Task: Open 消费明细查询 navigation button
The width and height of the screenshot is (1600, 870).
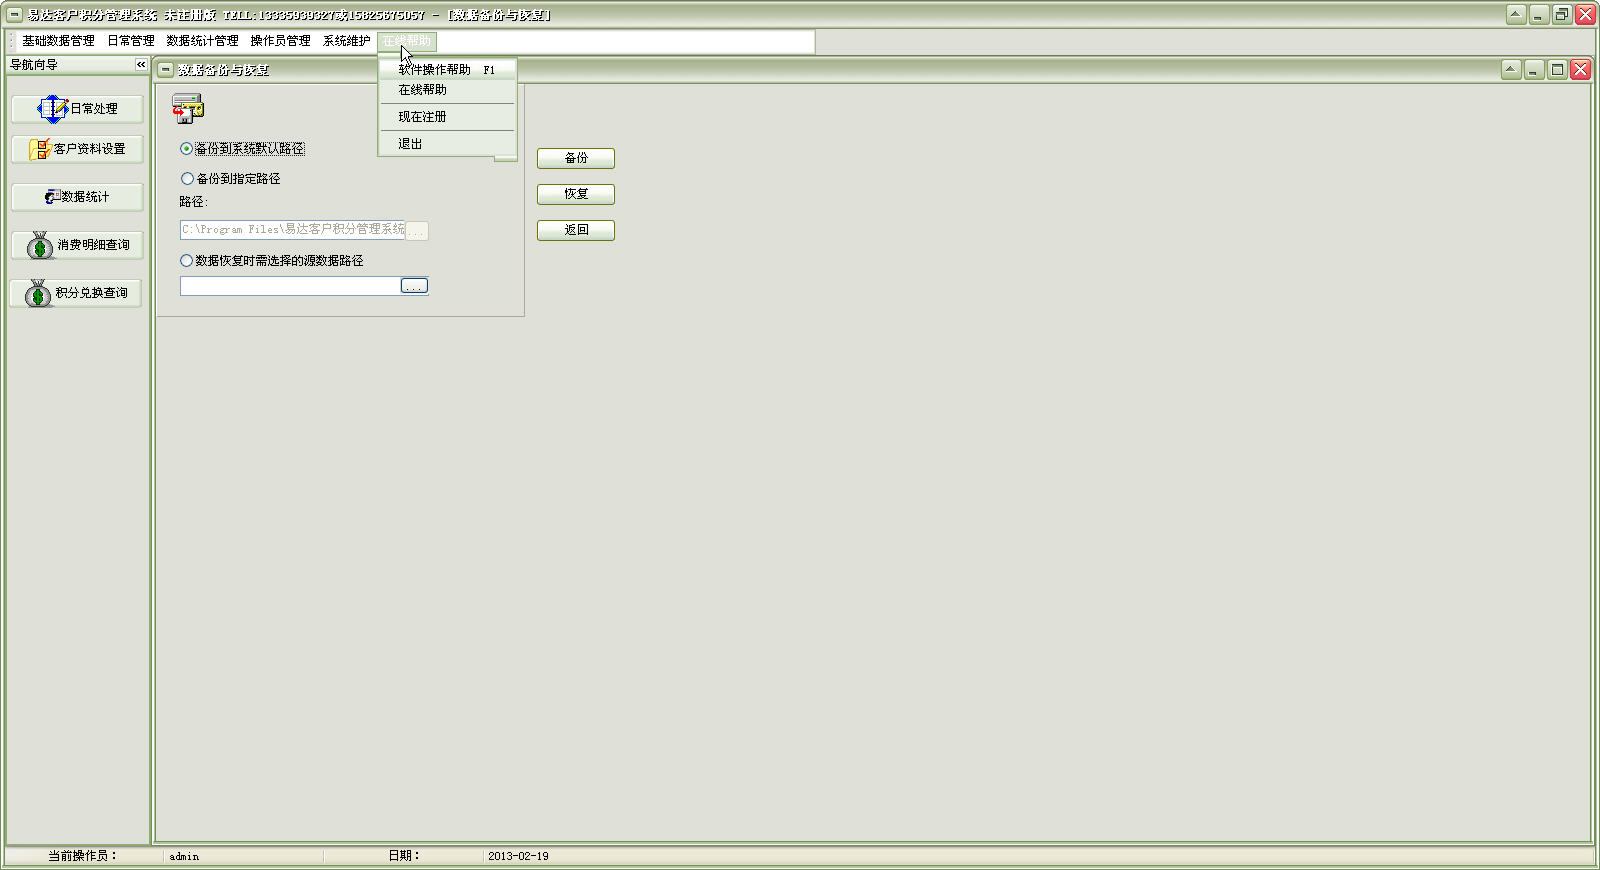Action: coord(77,245)
